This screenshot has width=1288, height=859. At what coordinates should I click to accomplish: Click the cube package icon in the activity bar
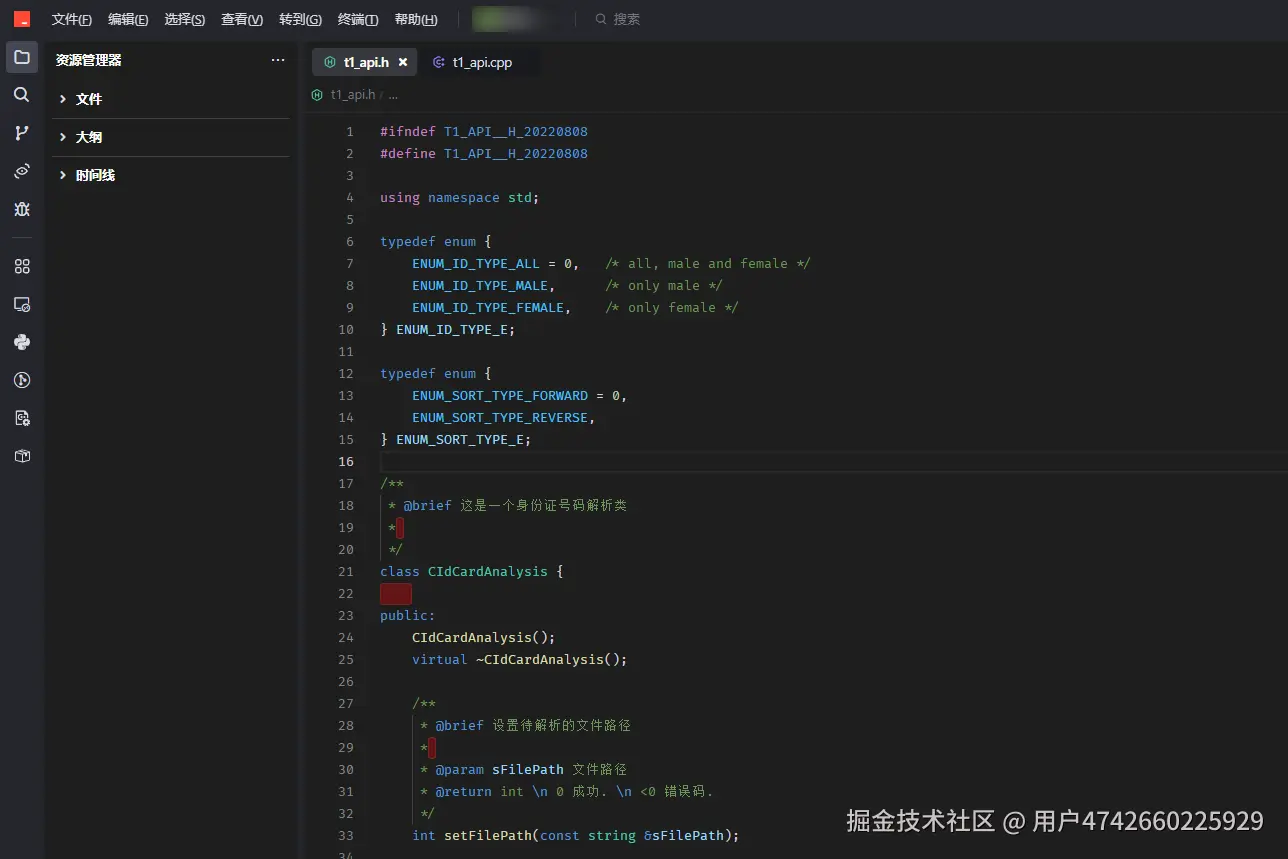pyautogui.click(x=21, y=455)
